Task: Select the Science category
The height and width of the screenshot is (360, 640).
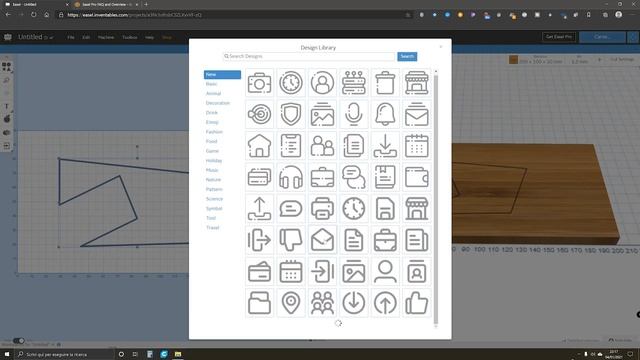Action: [x=215, y=199]
